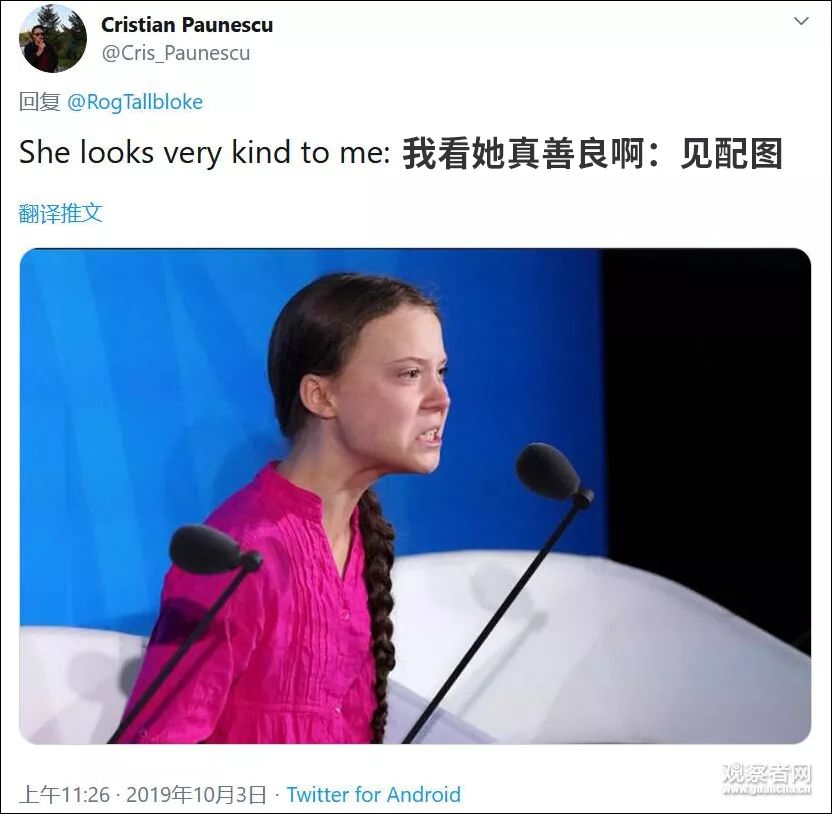Click the 见配图 text in the tweet
Image resolution: width=832 pixels, height=814 pixels.
[731, 153]
